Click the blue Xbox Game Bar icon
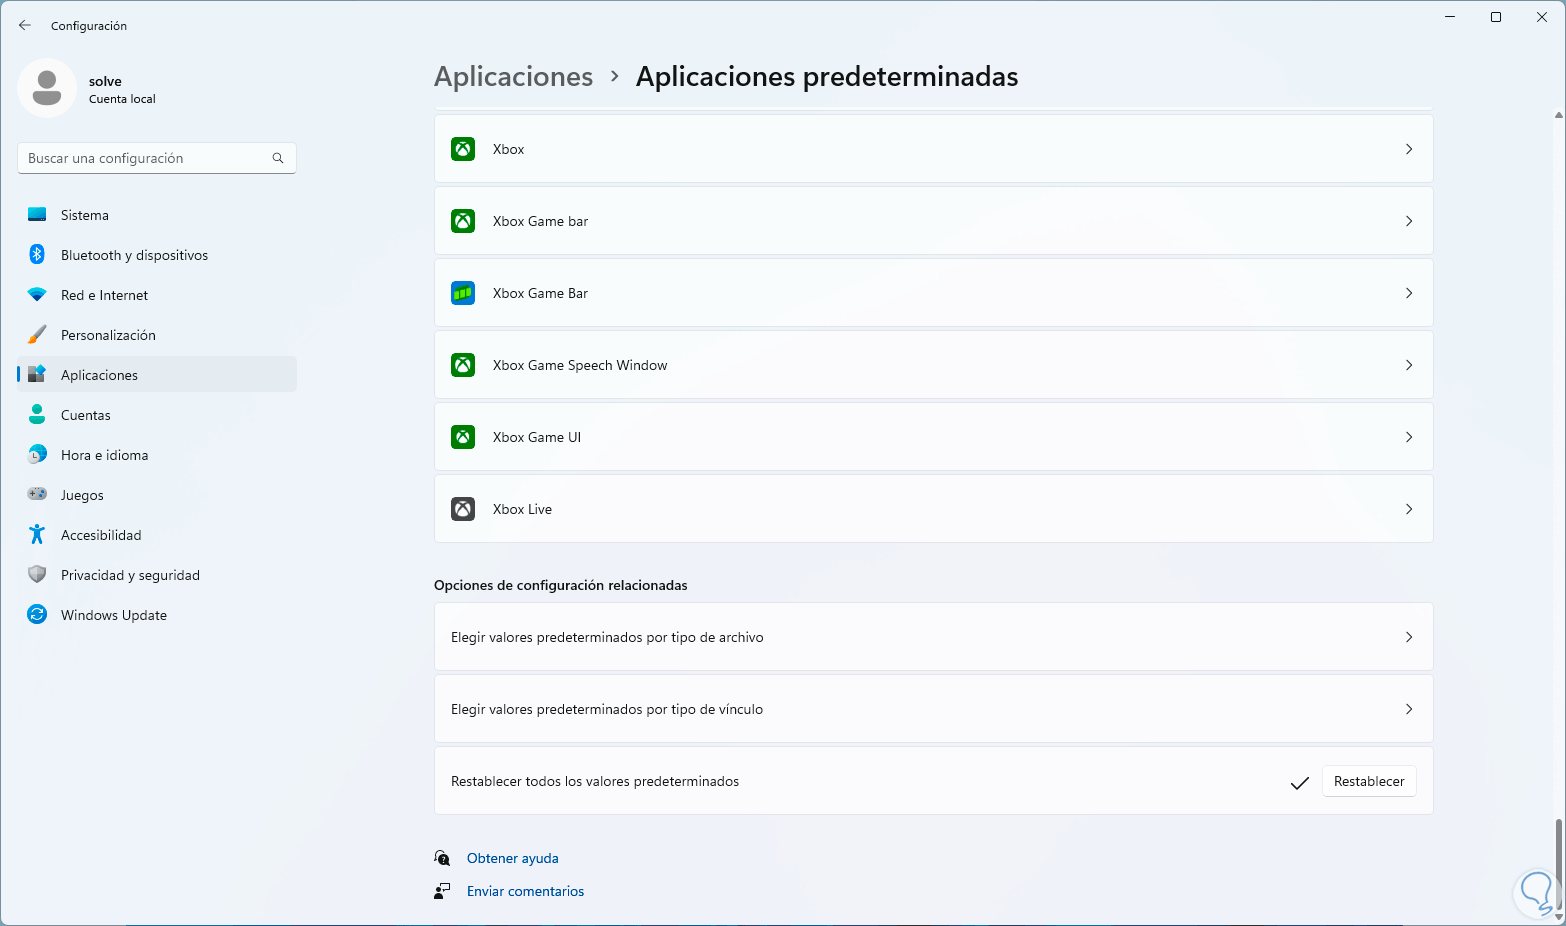The image size is (1566, 926). 463,293
